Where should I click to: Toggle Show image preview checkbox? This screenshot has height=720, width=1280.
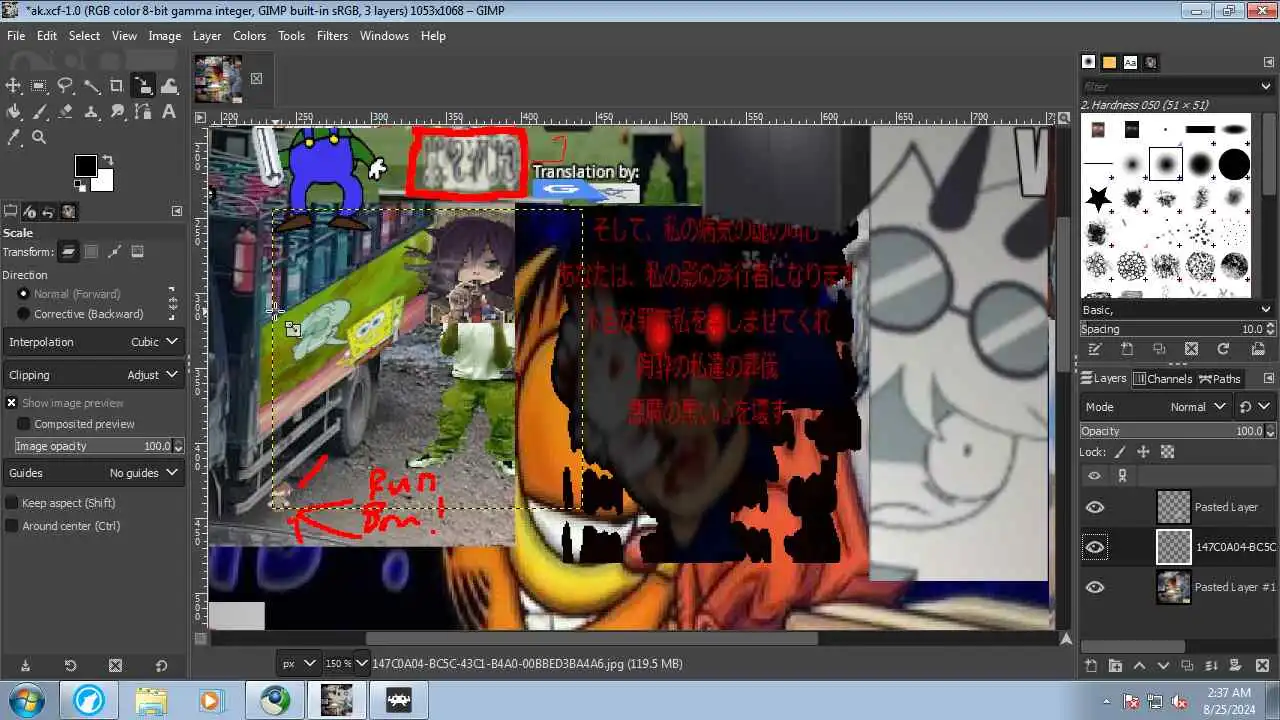point(12,403)
